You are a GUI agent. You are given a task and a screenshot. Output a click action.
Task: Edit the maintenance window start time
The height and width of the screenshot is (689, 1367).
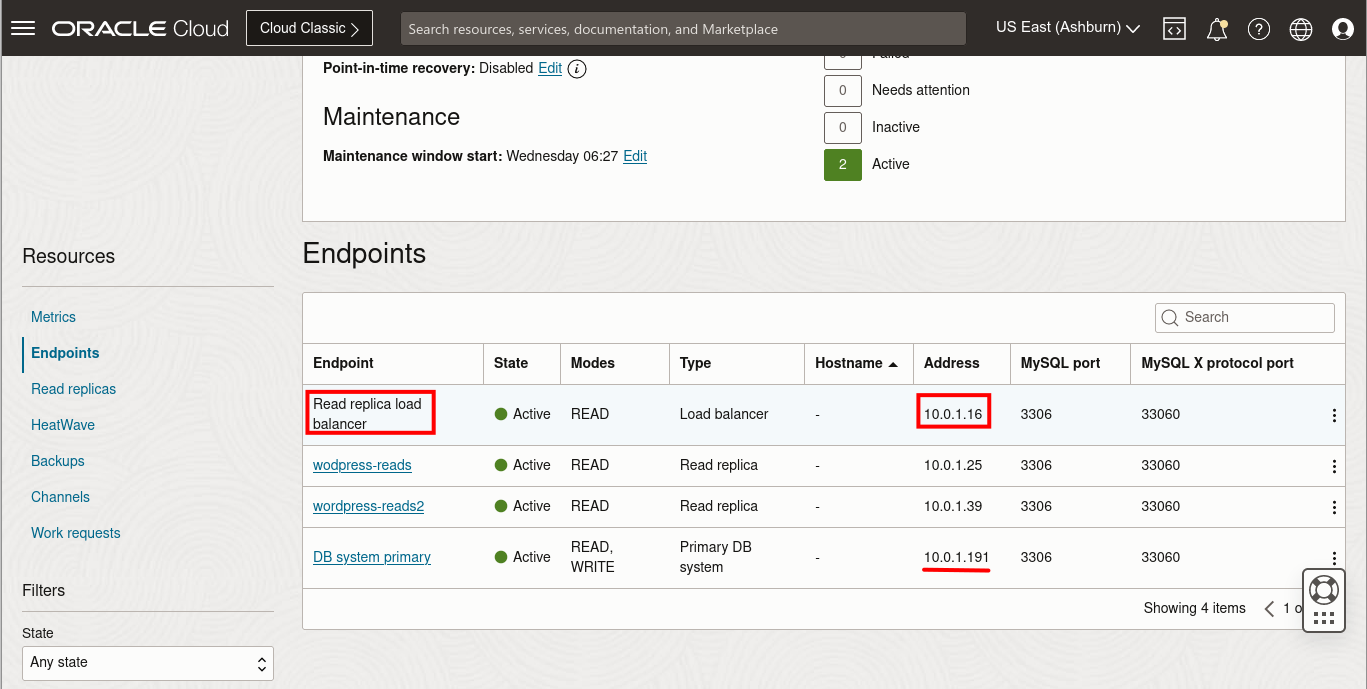(x=634, y=156)
